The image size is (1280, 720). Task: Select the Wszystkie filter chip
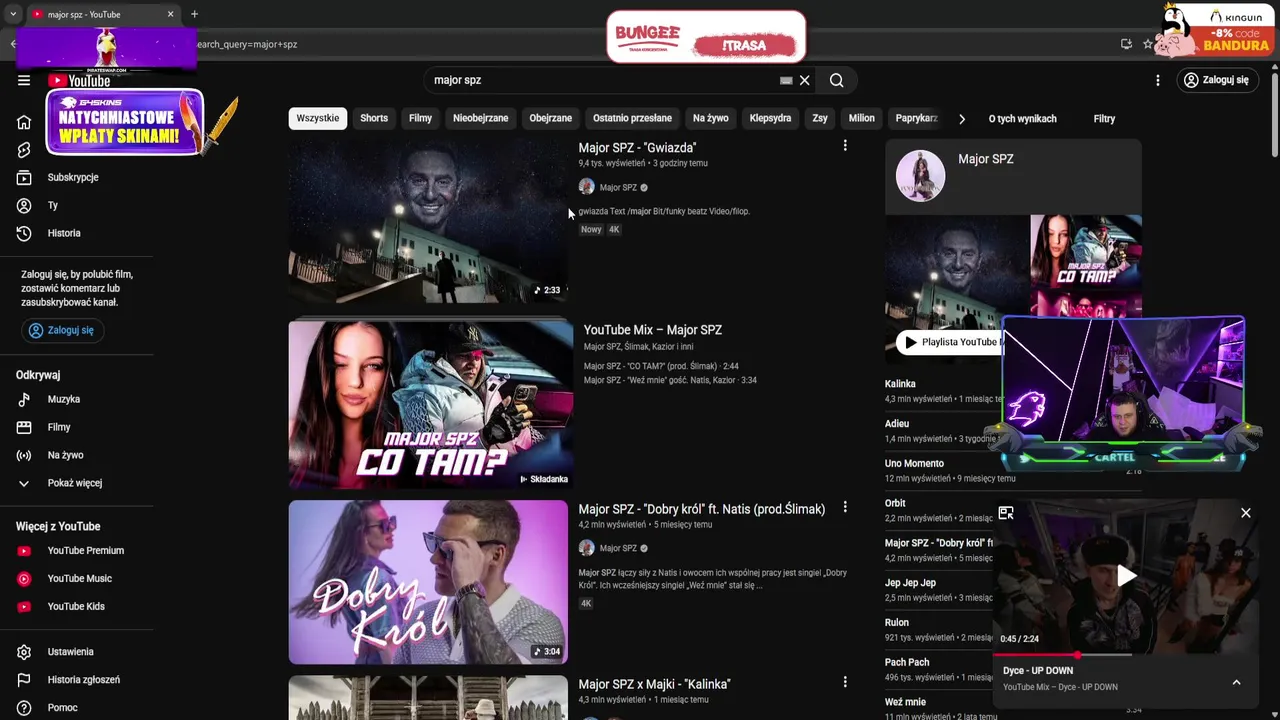click(318, 118)
